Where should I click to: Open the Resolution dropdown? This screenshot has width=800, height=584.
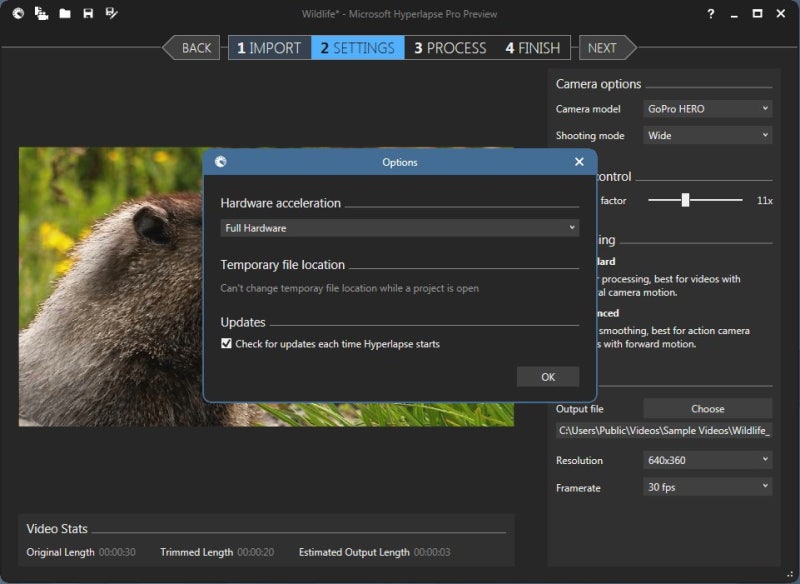pyautogui.click(x=707, y=460)
